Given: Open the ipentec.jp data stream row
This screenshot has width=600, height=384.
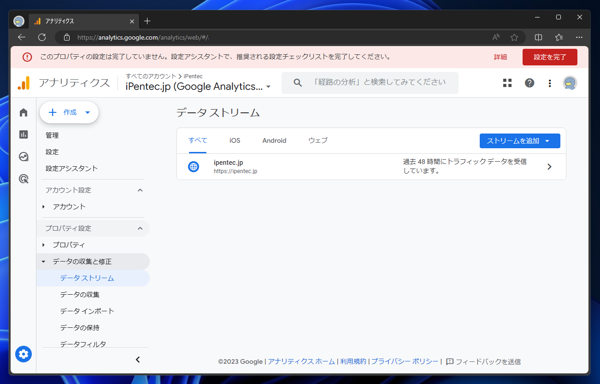Looking at the screenshot, I should click(x=371, y=167).
